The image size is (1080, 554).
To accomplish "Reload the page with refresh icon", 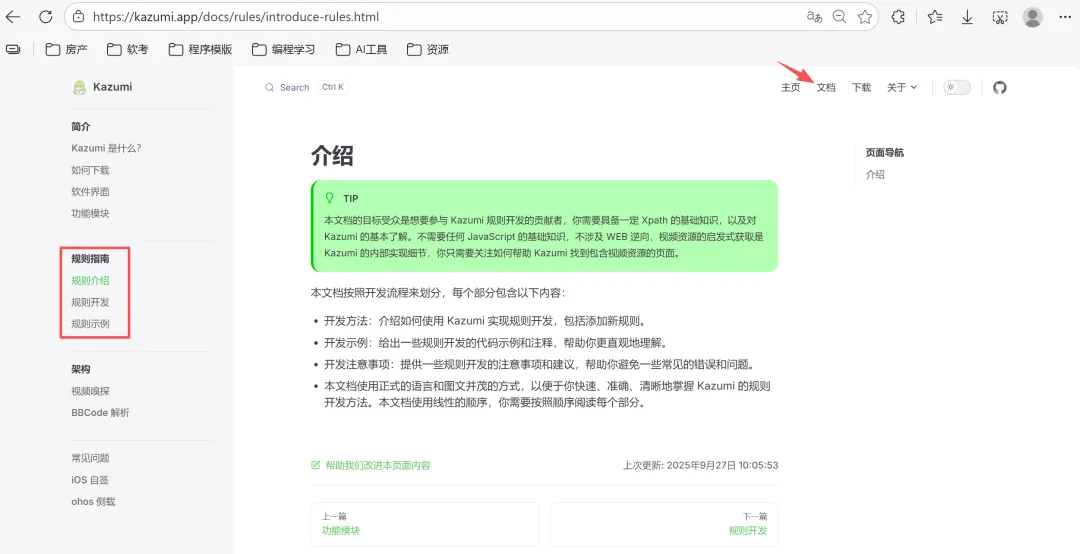I will pos(45,17).
